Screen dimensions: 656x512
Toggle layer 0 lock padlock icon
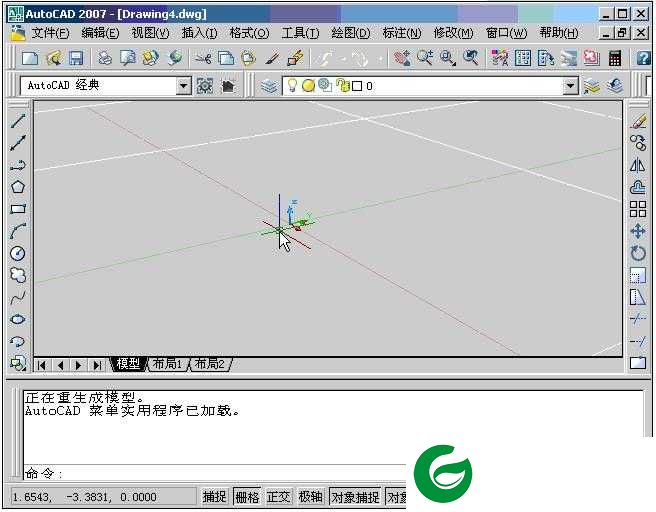pos(342,86)
